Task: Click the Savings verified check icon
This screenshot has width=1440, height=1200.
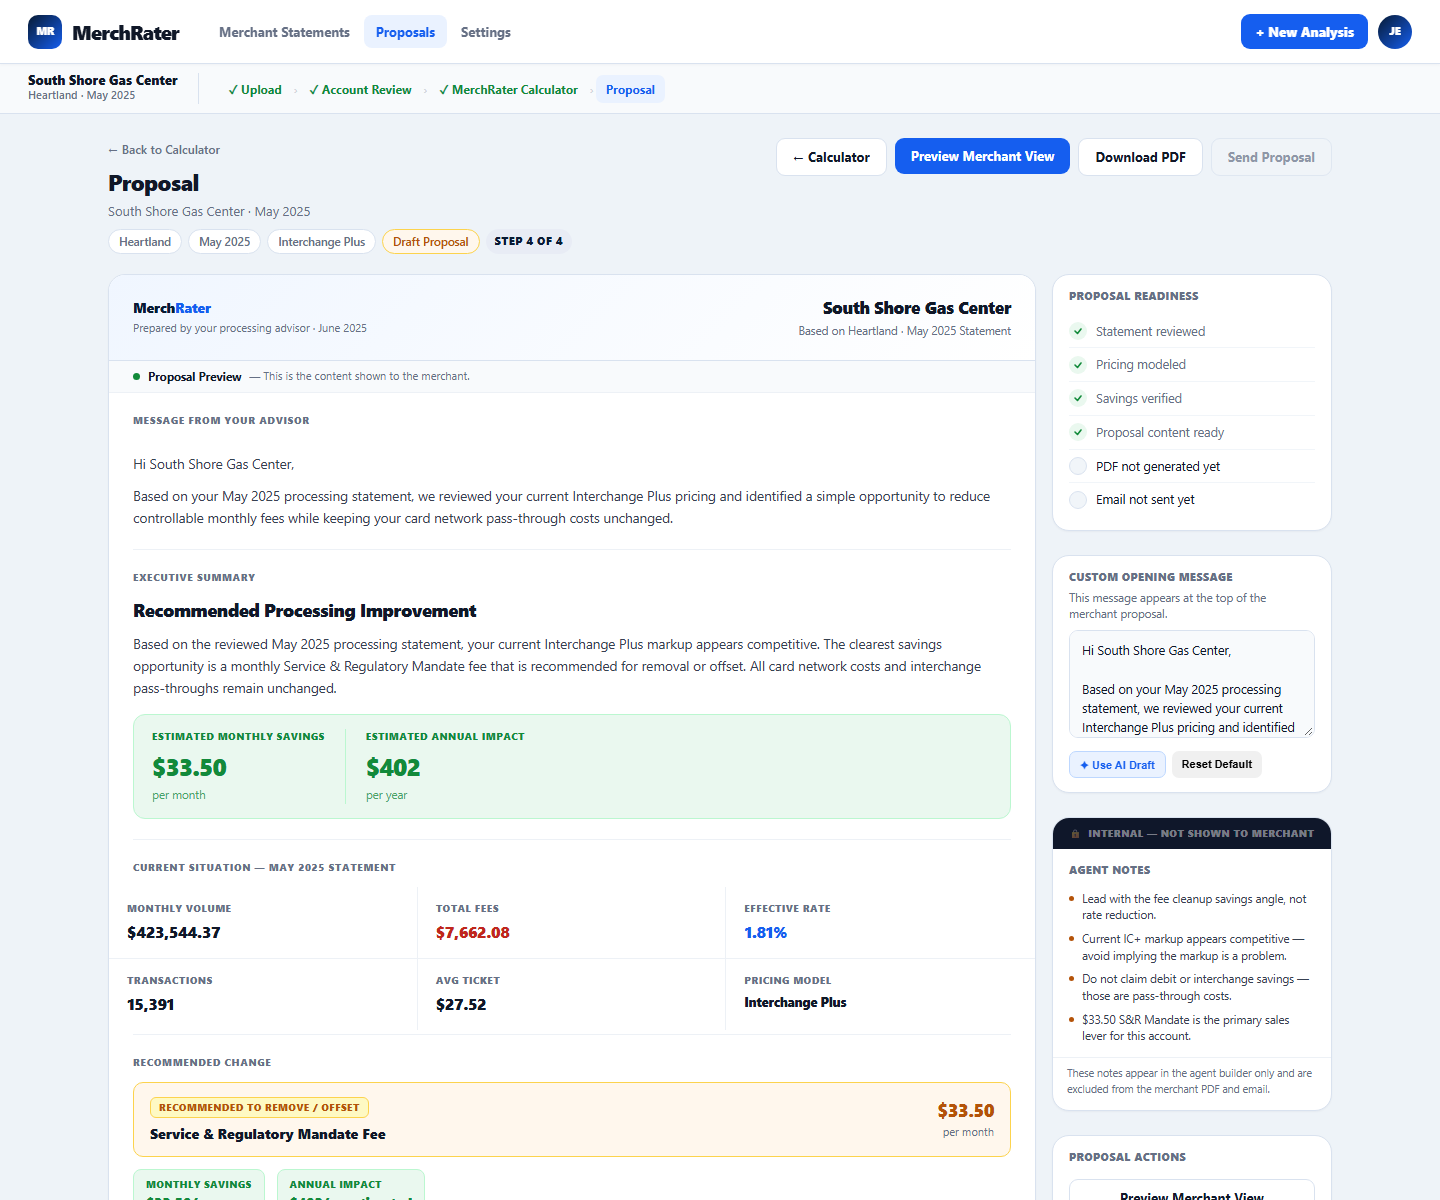Action: pyautogui.click(x=1078, y=398)
